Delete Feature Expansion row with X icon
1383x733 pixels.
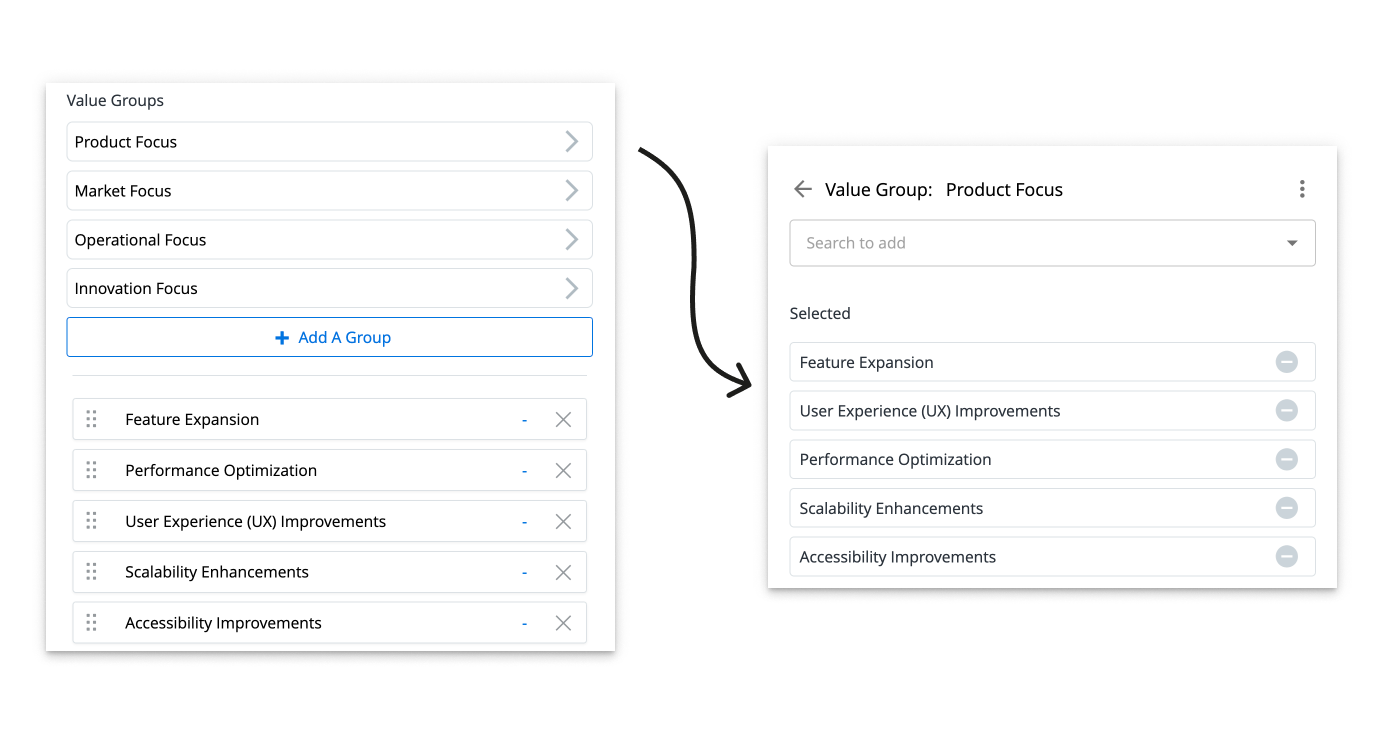click(x=563, y=420)
